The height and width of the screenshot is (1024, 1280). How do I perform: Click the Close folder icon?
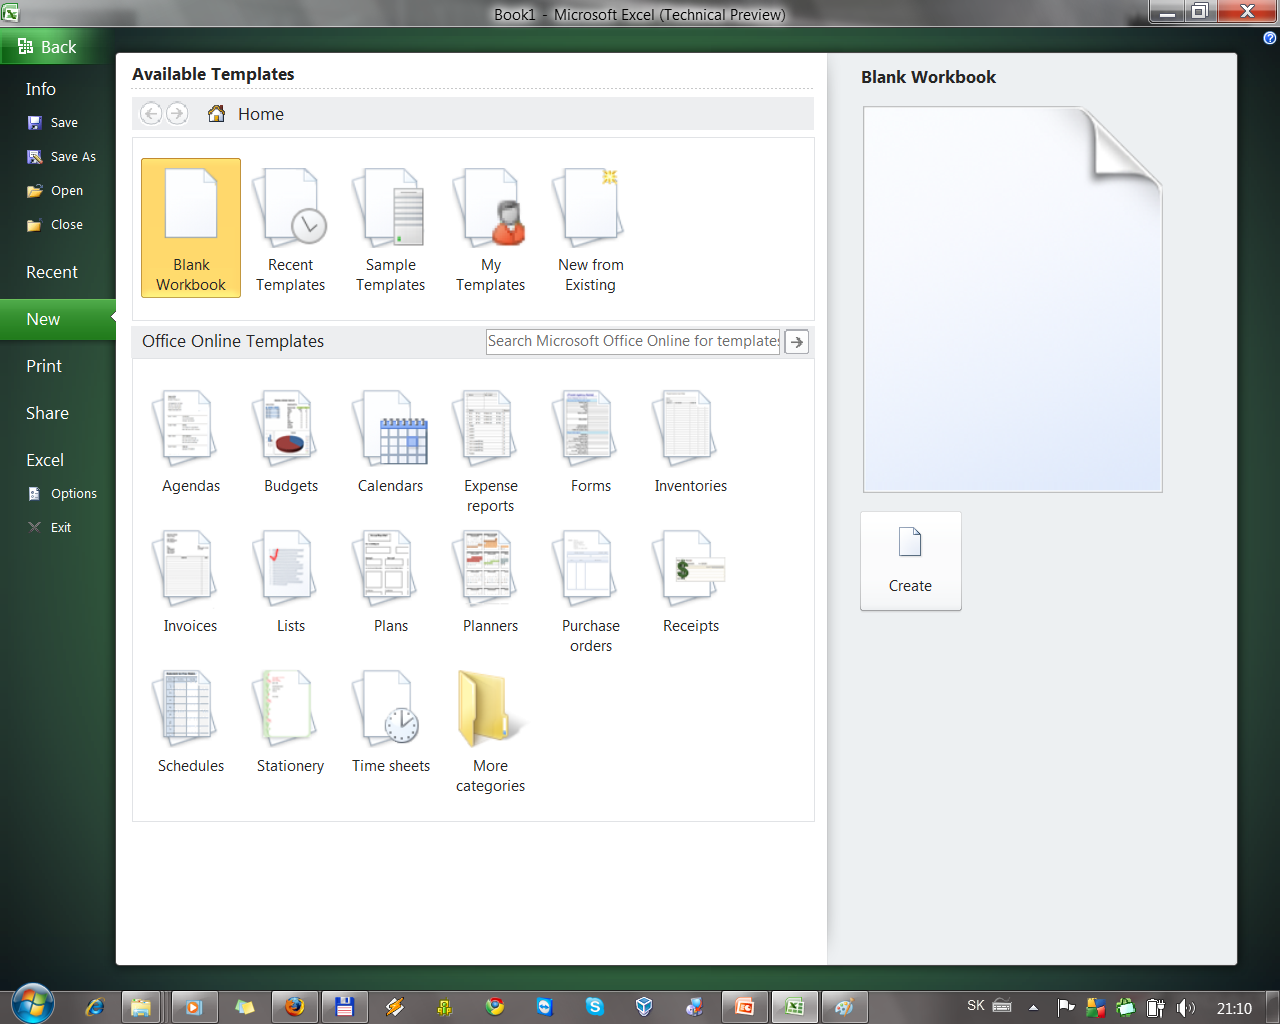34,225
